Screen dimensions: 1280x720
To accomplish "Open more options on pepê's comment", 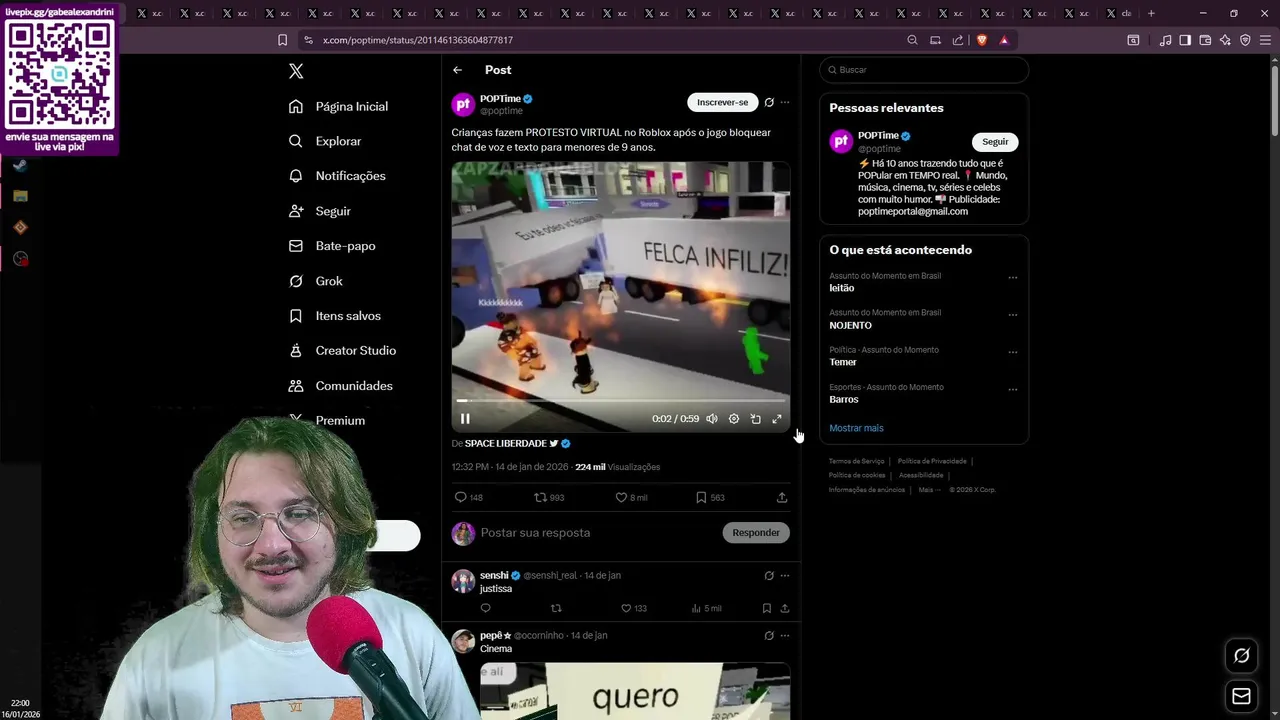I will point(785,636).
